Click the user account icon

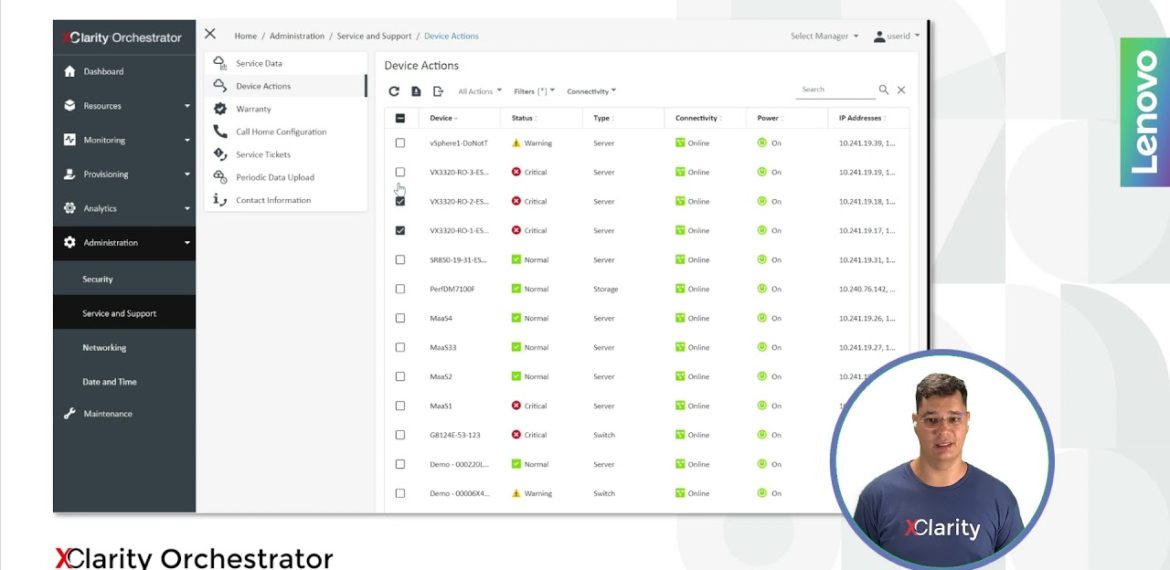coord(879,36)
